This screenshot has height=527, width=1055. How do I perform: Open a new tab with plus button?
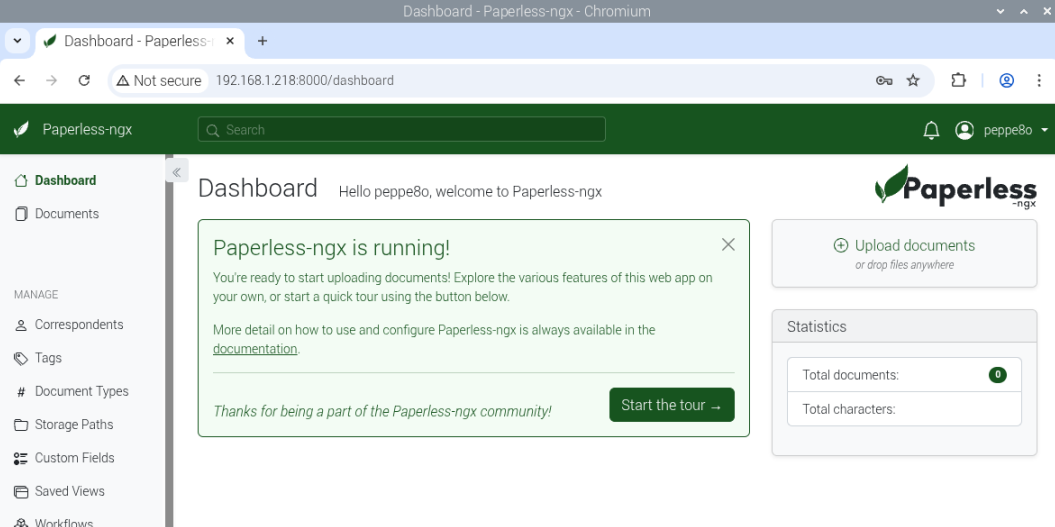point(262,41)
